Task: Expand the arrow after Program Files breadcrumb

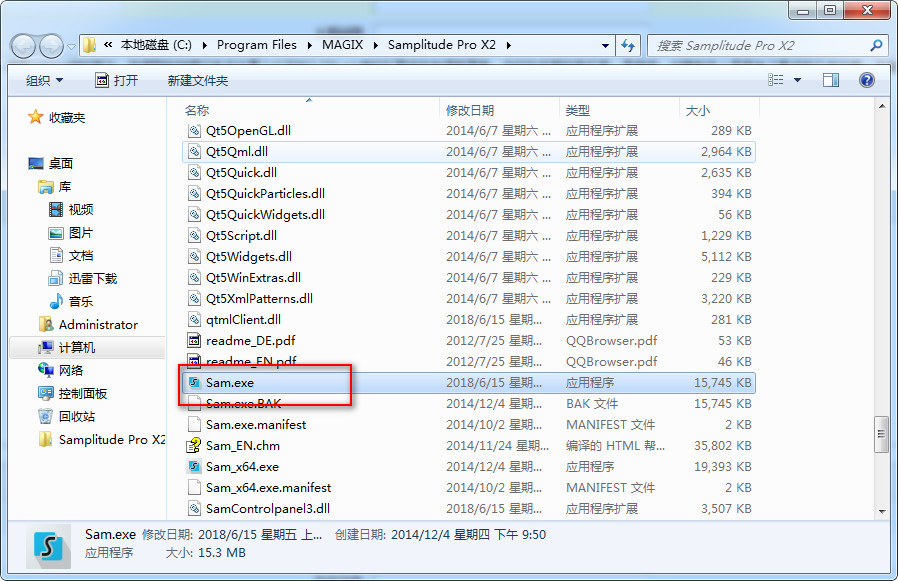Action: [x=309, y=45]
